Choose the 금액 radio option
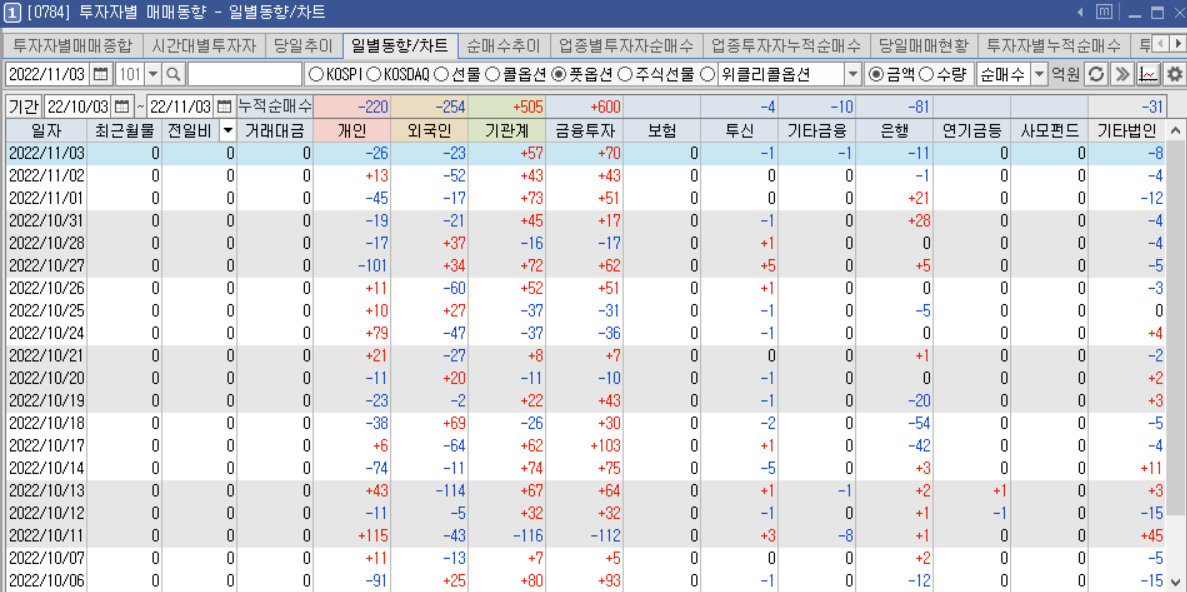The image size is (1187, 592). (875, 74)
